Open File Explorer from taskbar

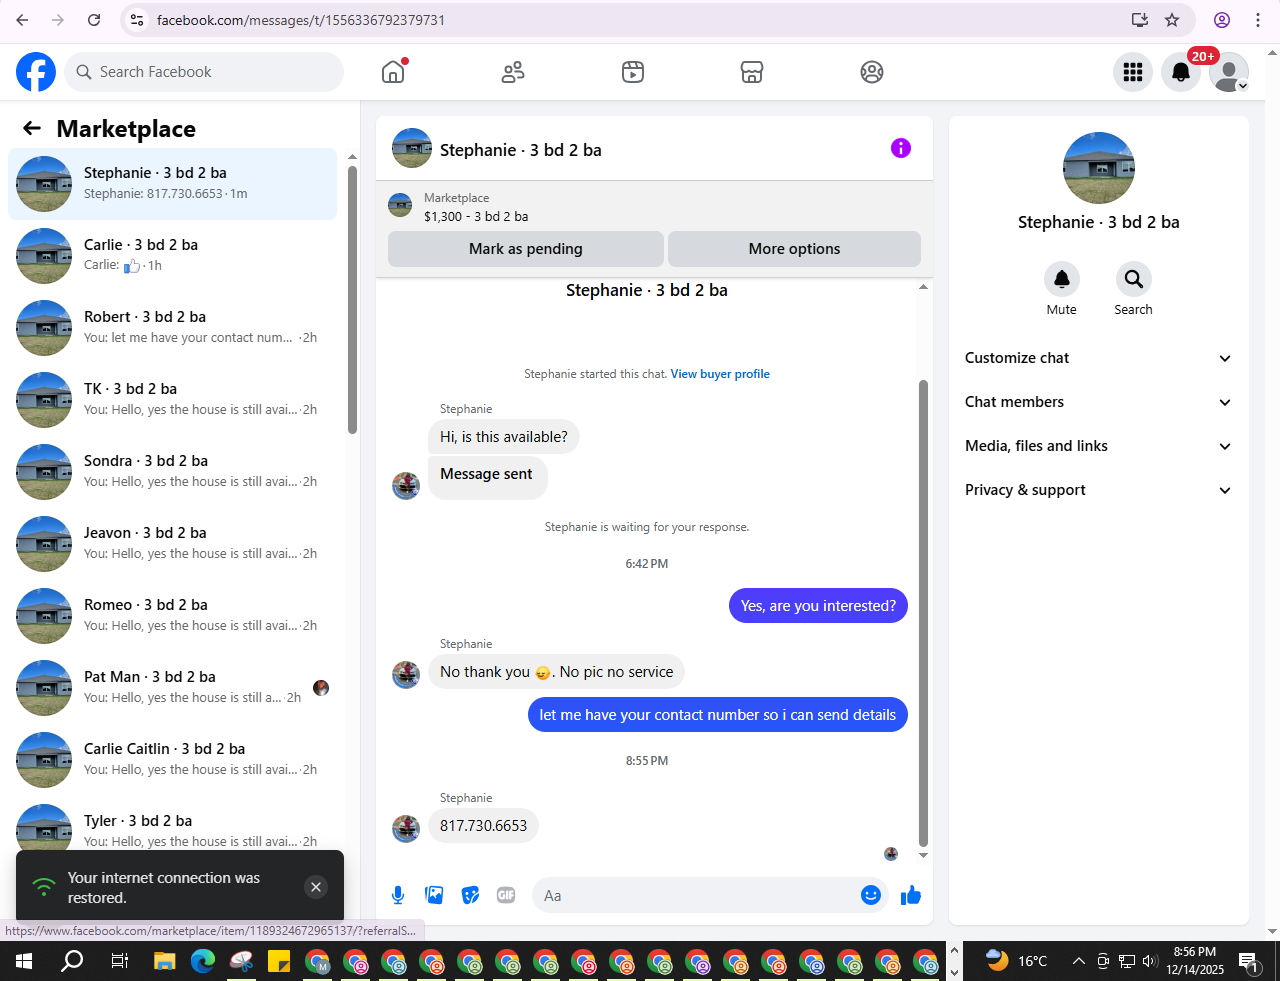(164, 962)
